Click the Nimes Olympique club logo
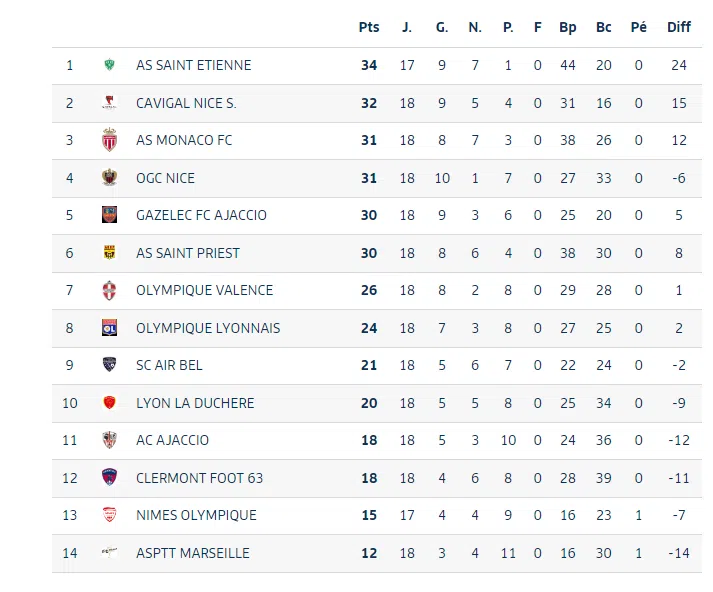 tap(110, 515)
